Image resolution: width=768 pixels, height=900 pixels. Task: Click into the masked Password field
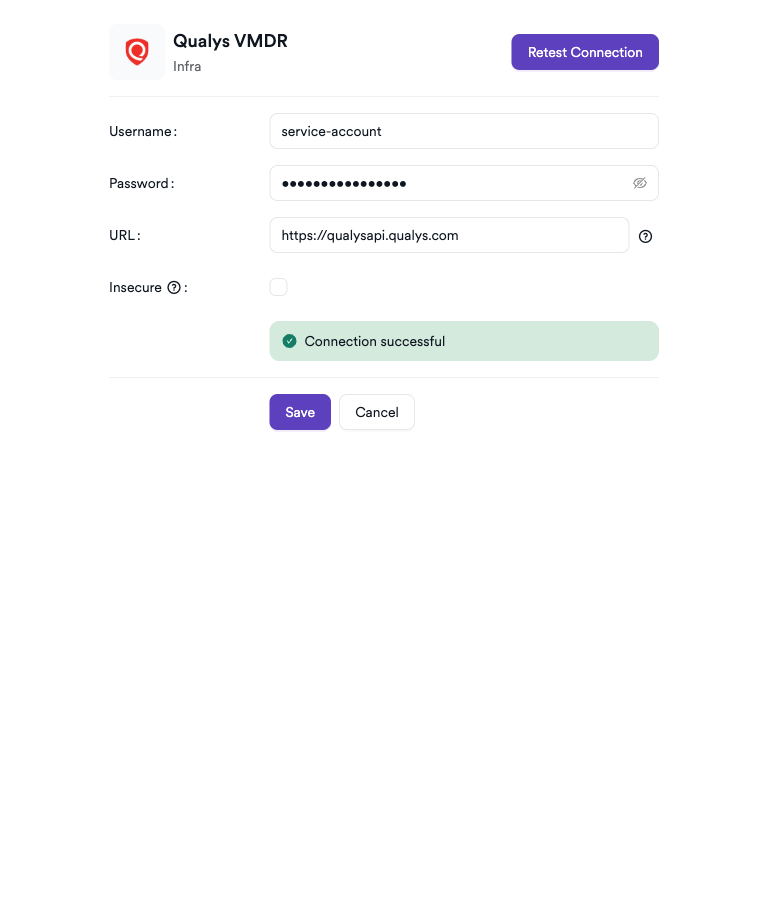click(450, 183)
